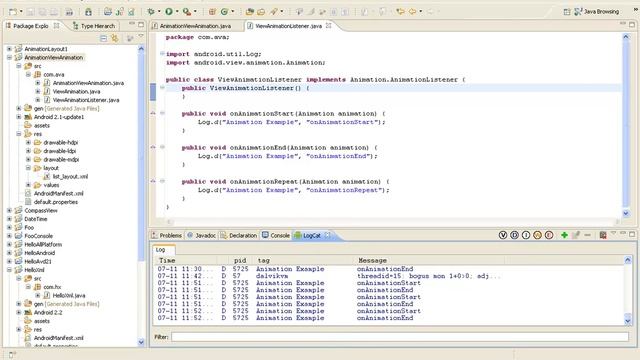Open the Declaration tab
The height and width of the screenshot is (360, 640).
(239, 236)
